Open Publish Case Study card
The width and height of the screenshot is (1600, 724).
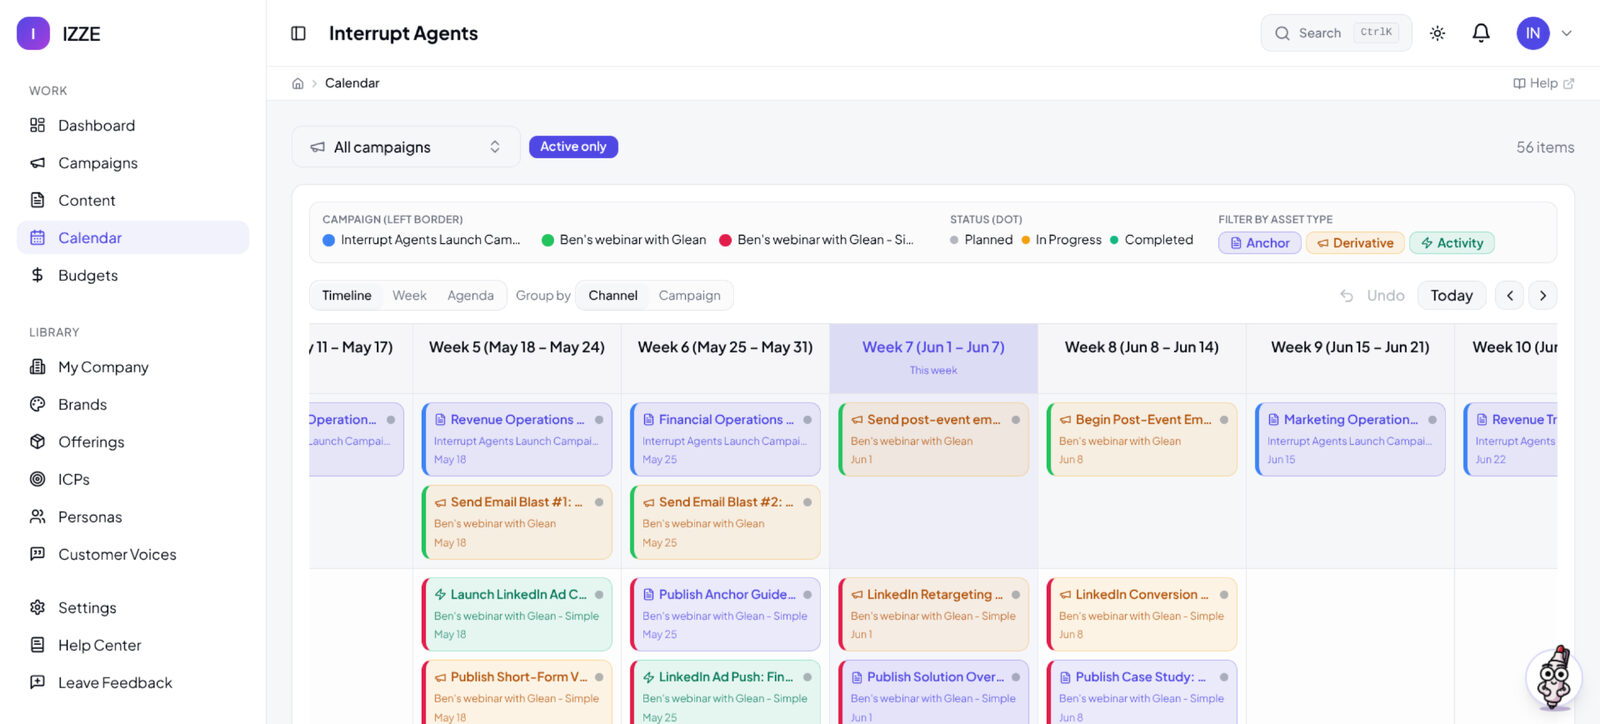pyautogui.click(x=1142, y=692)
